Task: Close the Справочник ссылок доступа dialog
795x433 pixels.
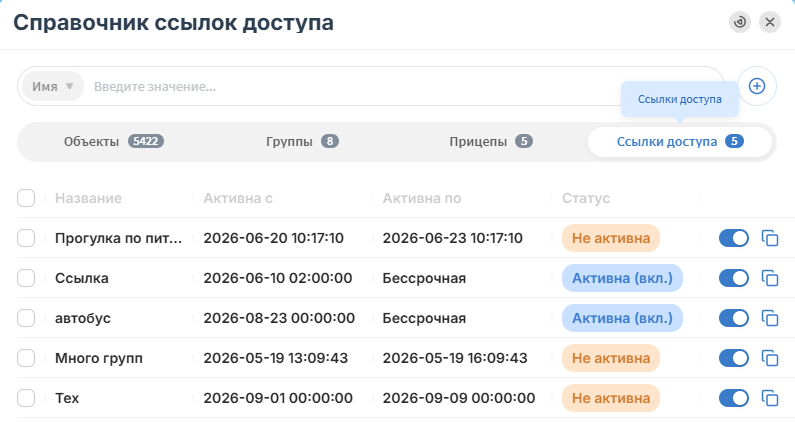Action: click(x=770, y=22)
